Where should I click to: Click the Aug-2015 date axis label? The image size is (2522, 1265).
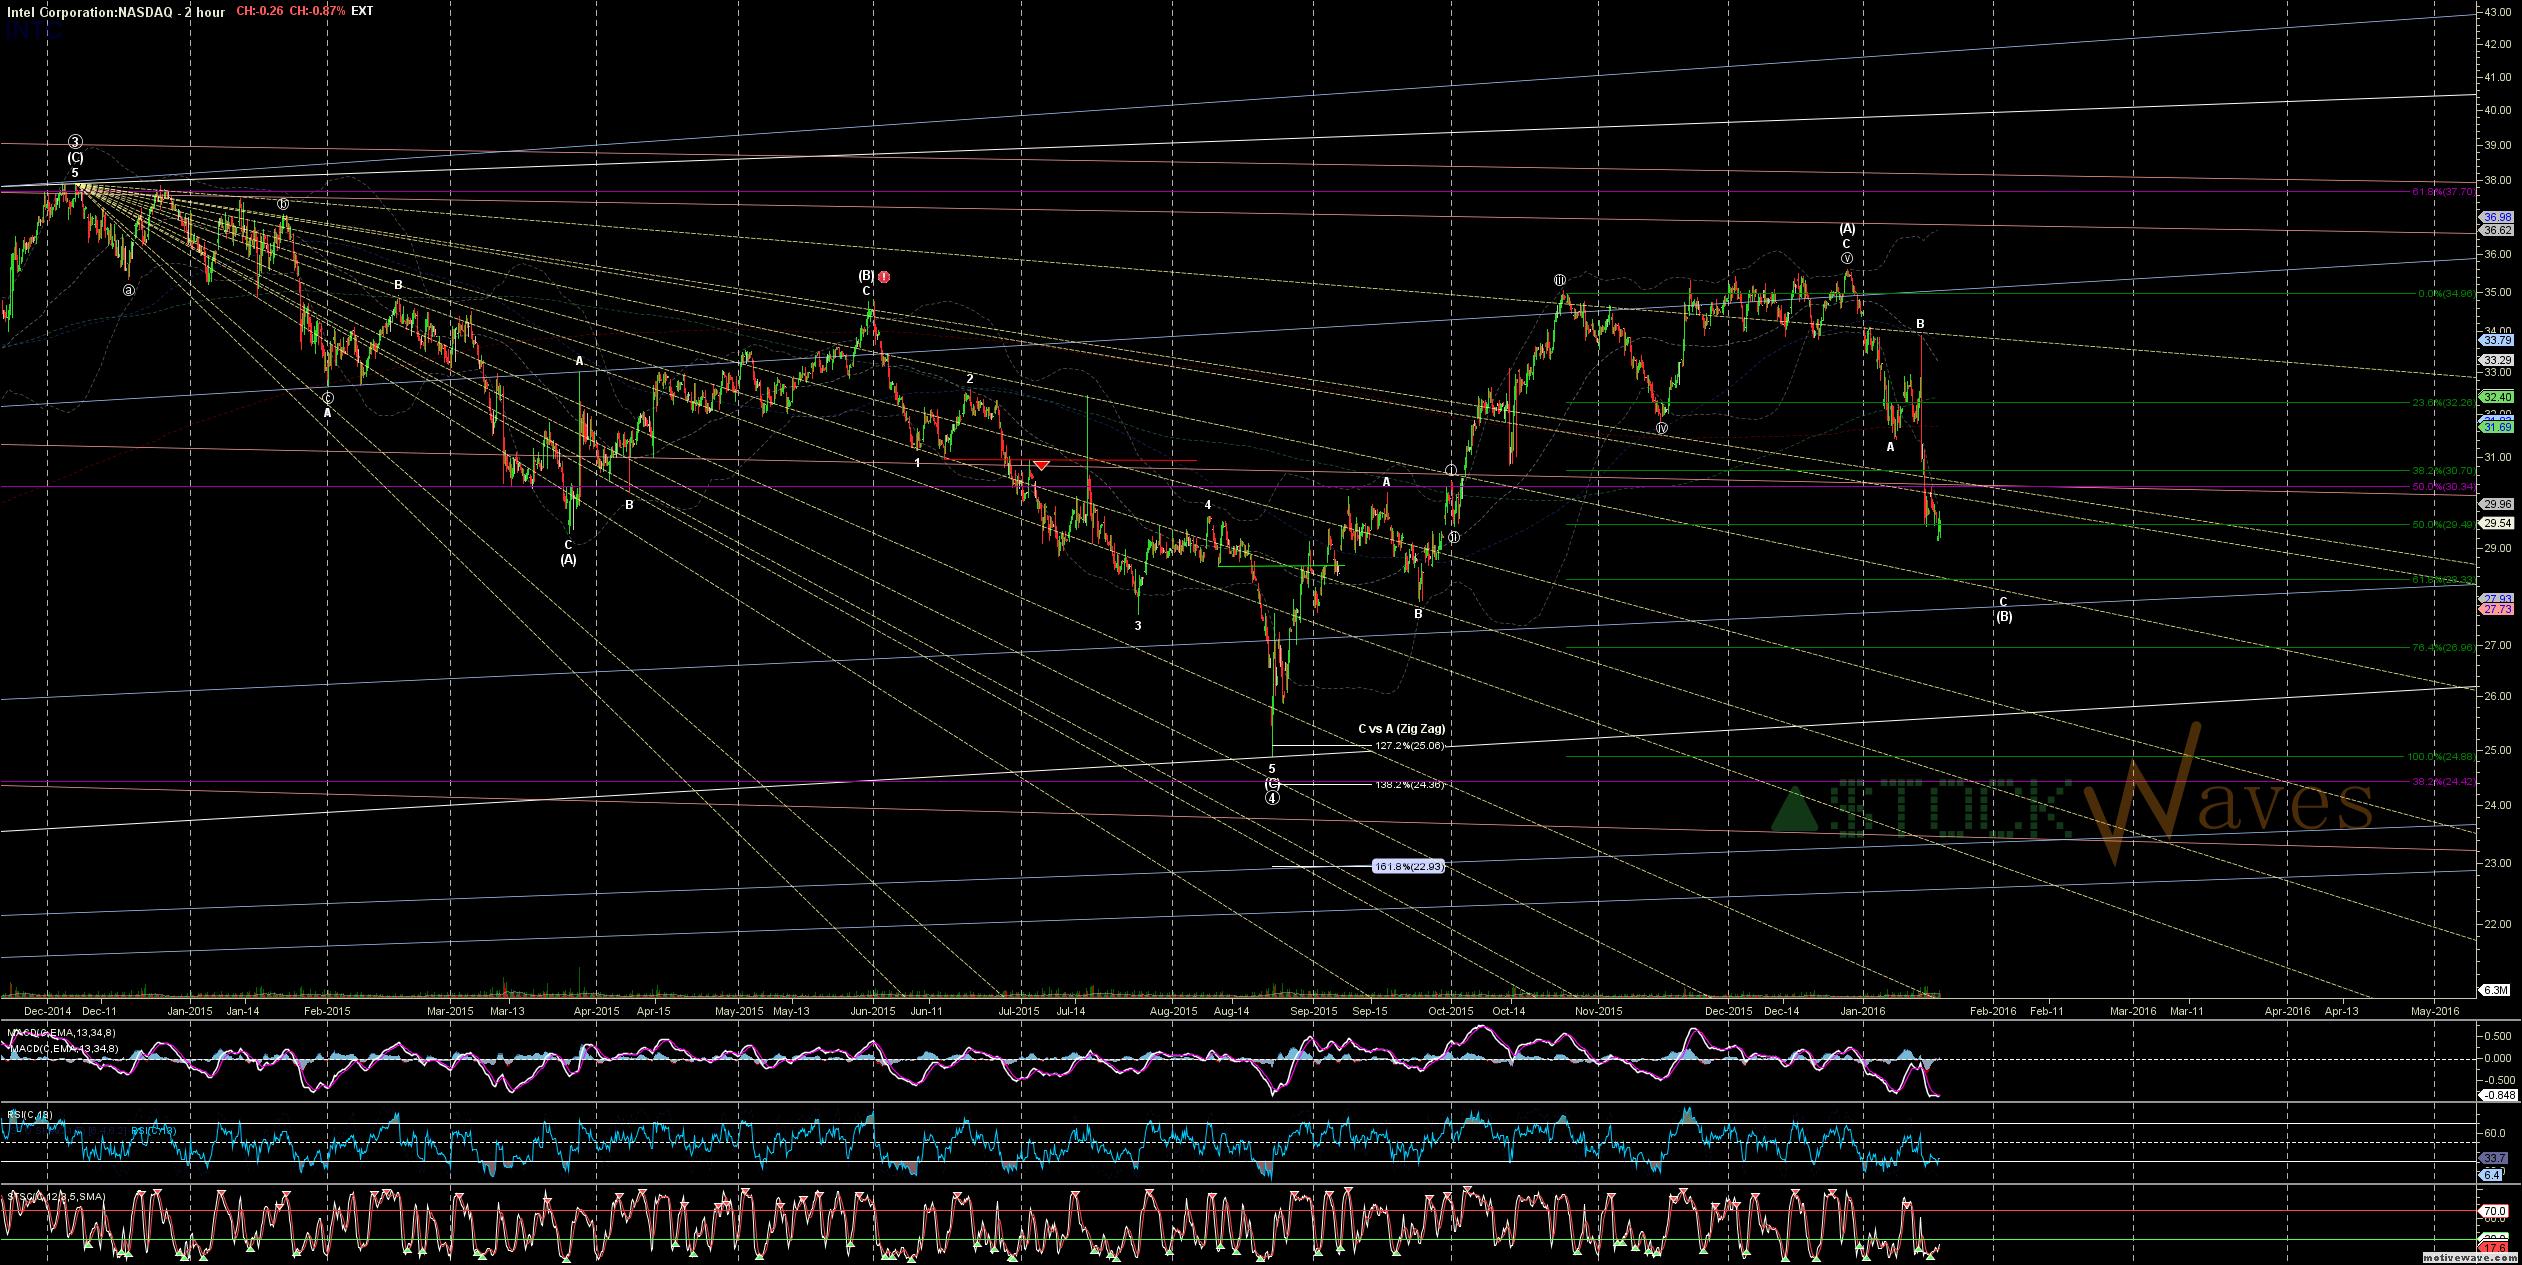tap(1173, 1011)
